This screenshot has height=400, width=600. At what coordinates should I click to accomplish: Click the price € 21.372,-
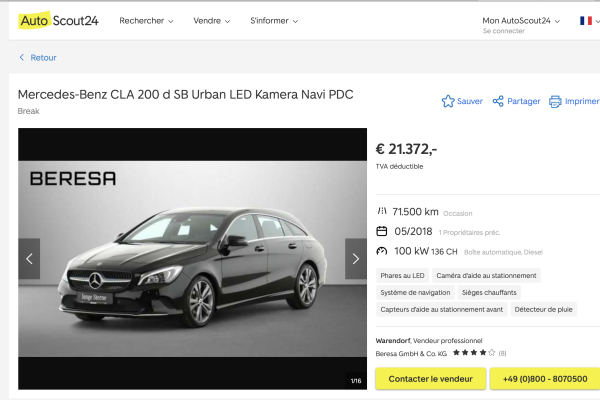click(406, 149)
